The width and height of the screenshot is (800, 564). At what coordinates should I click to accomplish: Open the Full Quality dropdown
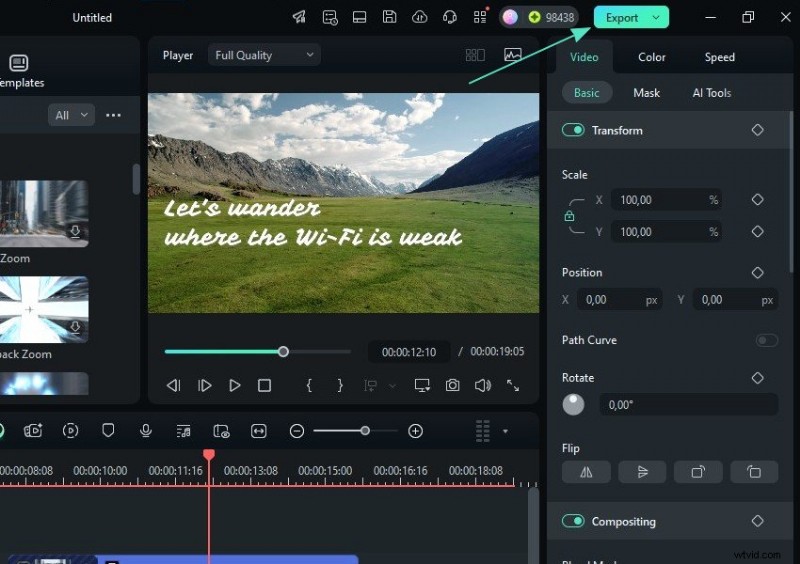click(264, 55)
